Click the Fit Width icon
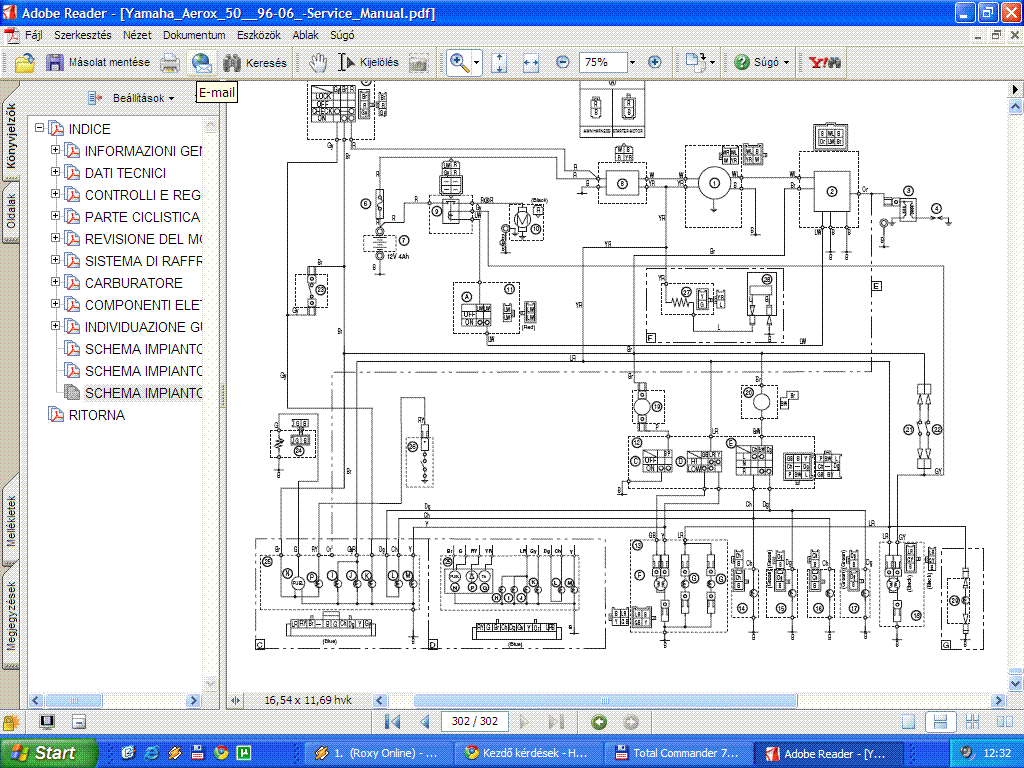1024x768 pixels. [x=530, y=62]
